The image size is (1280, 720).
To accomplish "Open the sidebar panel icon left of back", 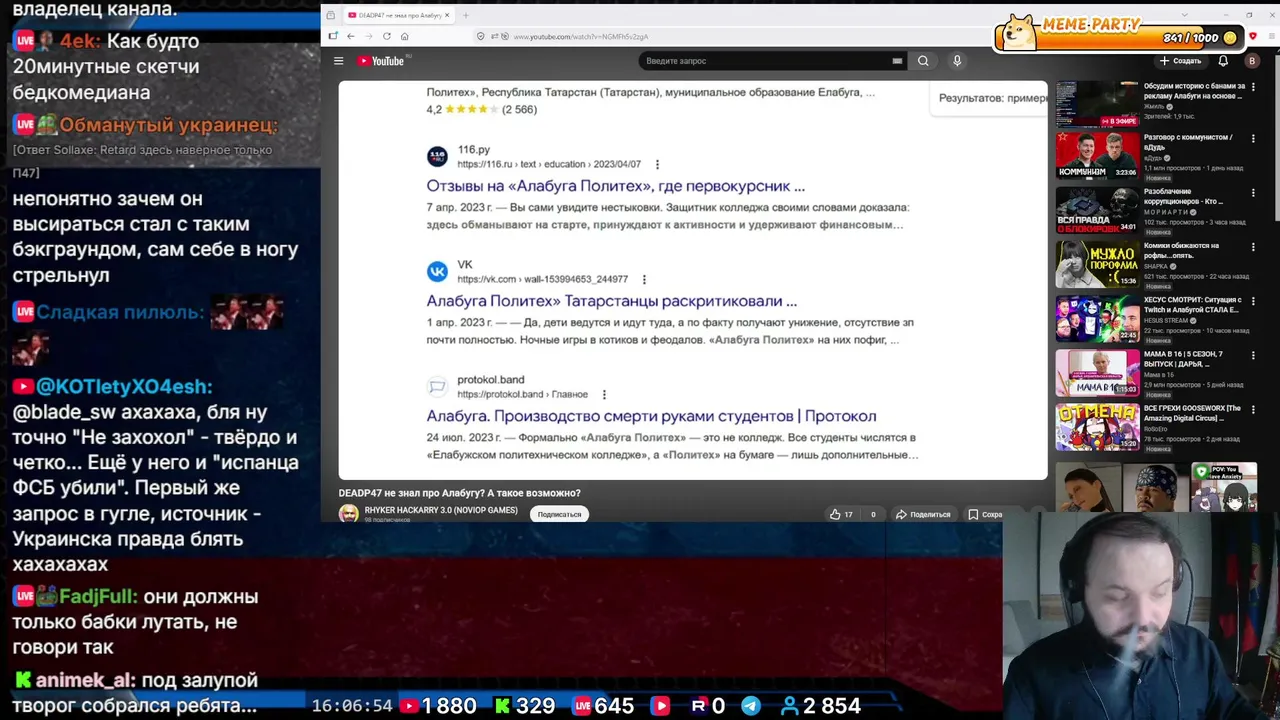I will pyautogui.click(x=332, y=36).
